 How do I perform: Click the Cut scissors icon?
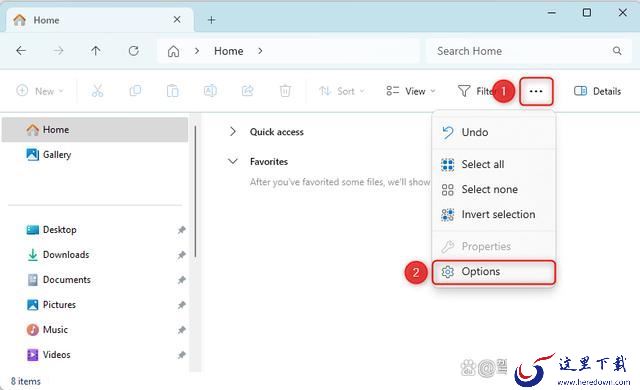[98, 91]
